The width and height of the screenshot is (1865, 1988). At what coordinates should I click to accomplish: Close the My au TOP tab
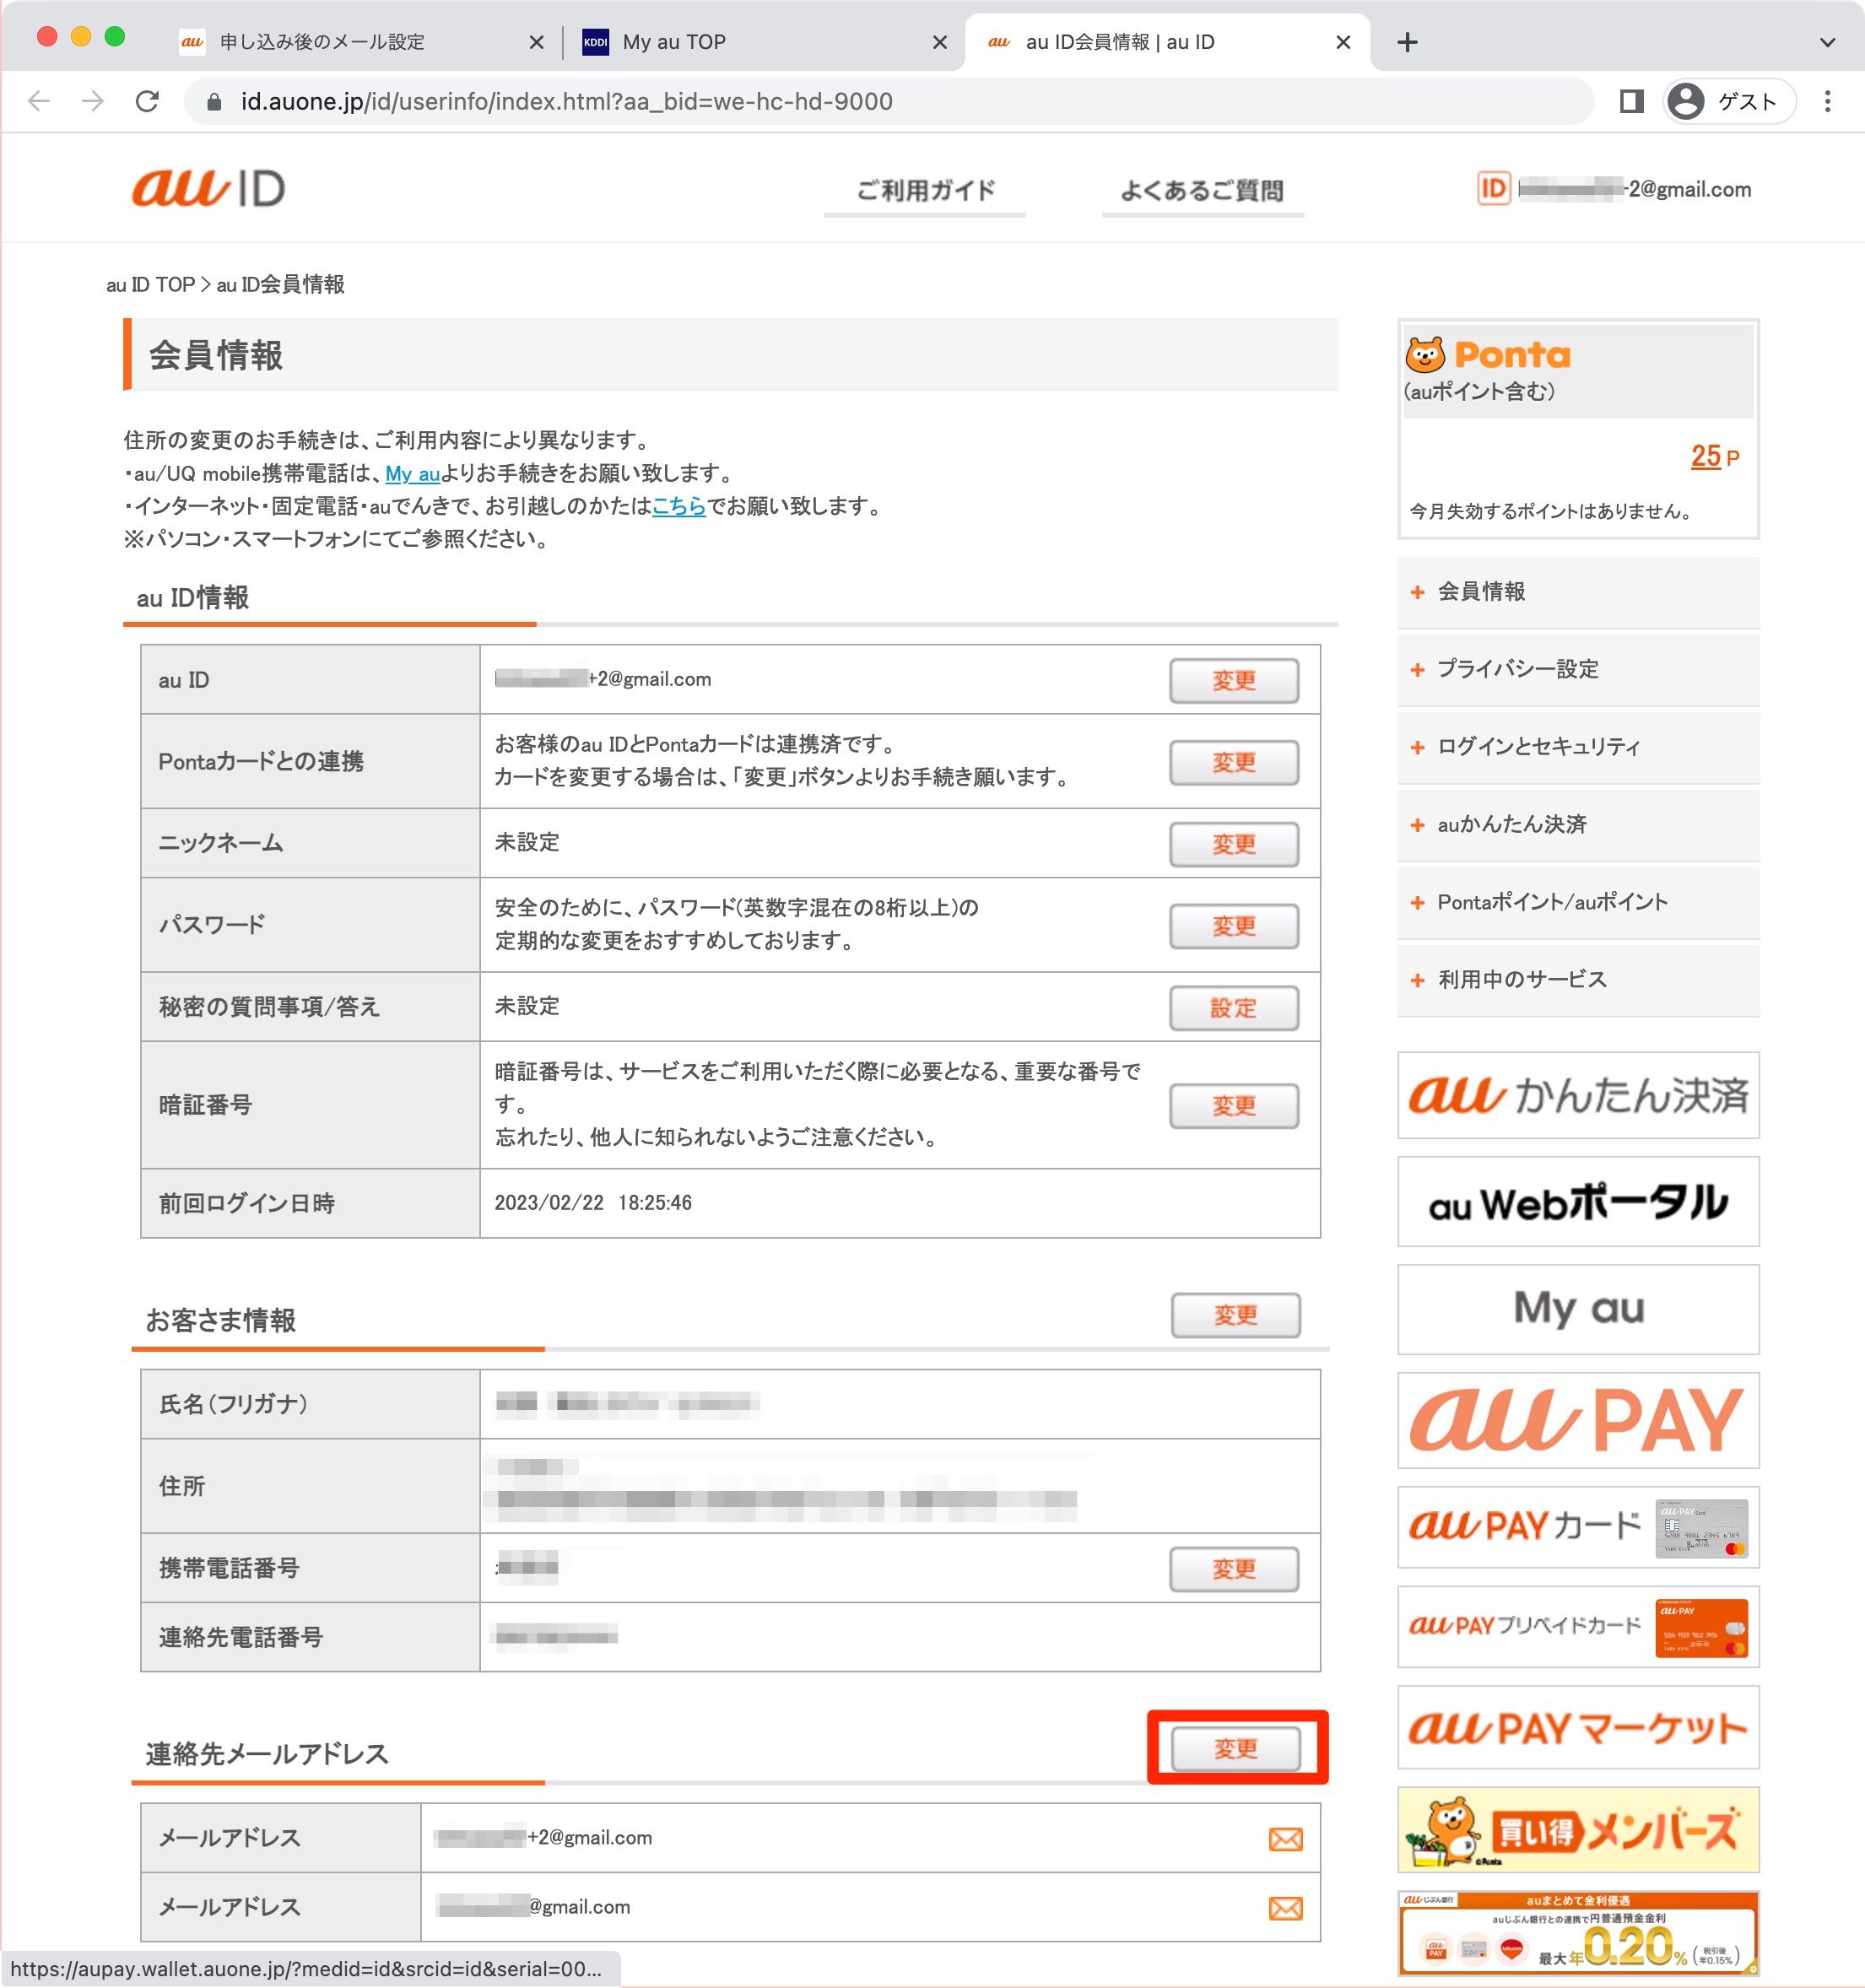point(939,42)
